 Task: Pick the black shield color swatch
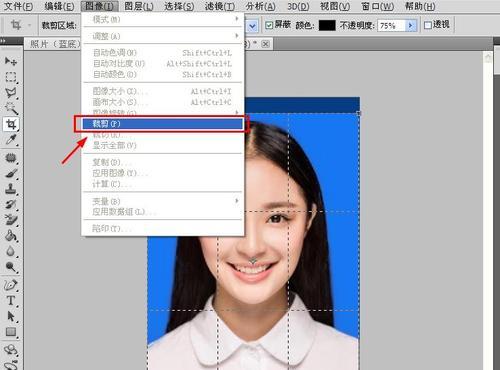pyautogui.click(x=327, y=25)
